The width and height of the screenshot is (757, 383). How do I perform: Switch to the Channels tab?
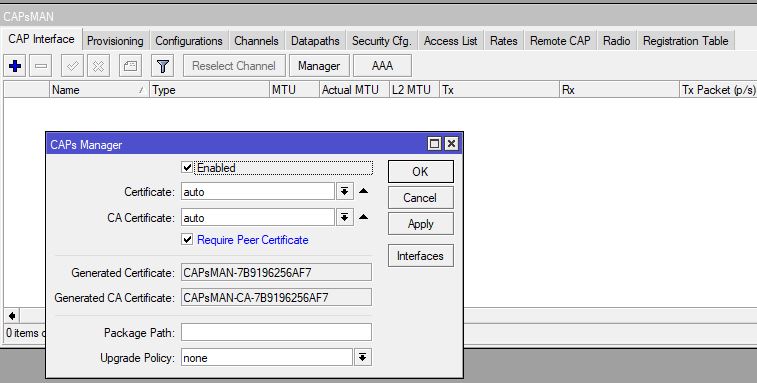click(256, 41)
